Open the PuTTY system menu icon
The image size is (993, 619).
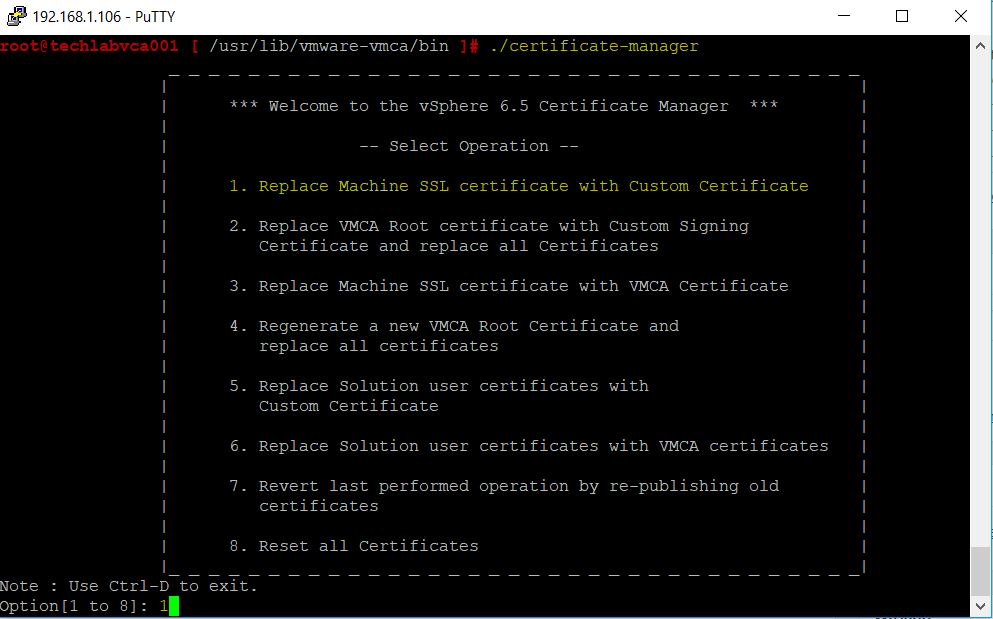click(x=16, y=16)
